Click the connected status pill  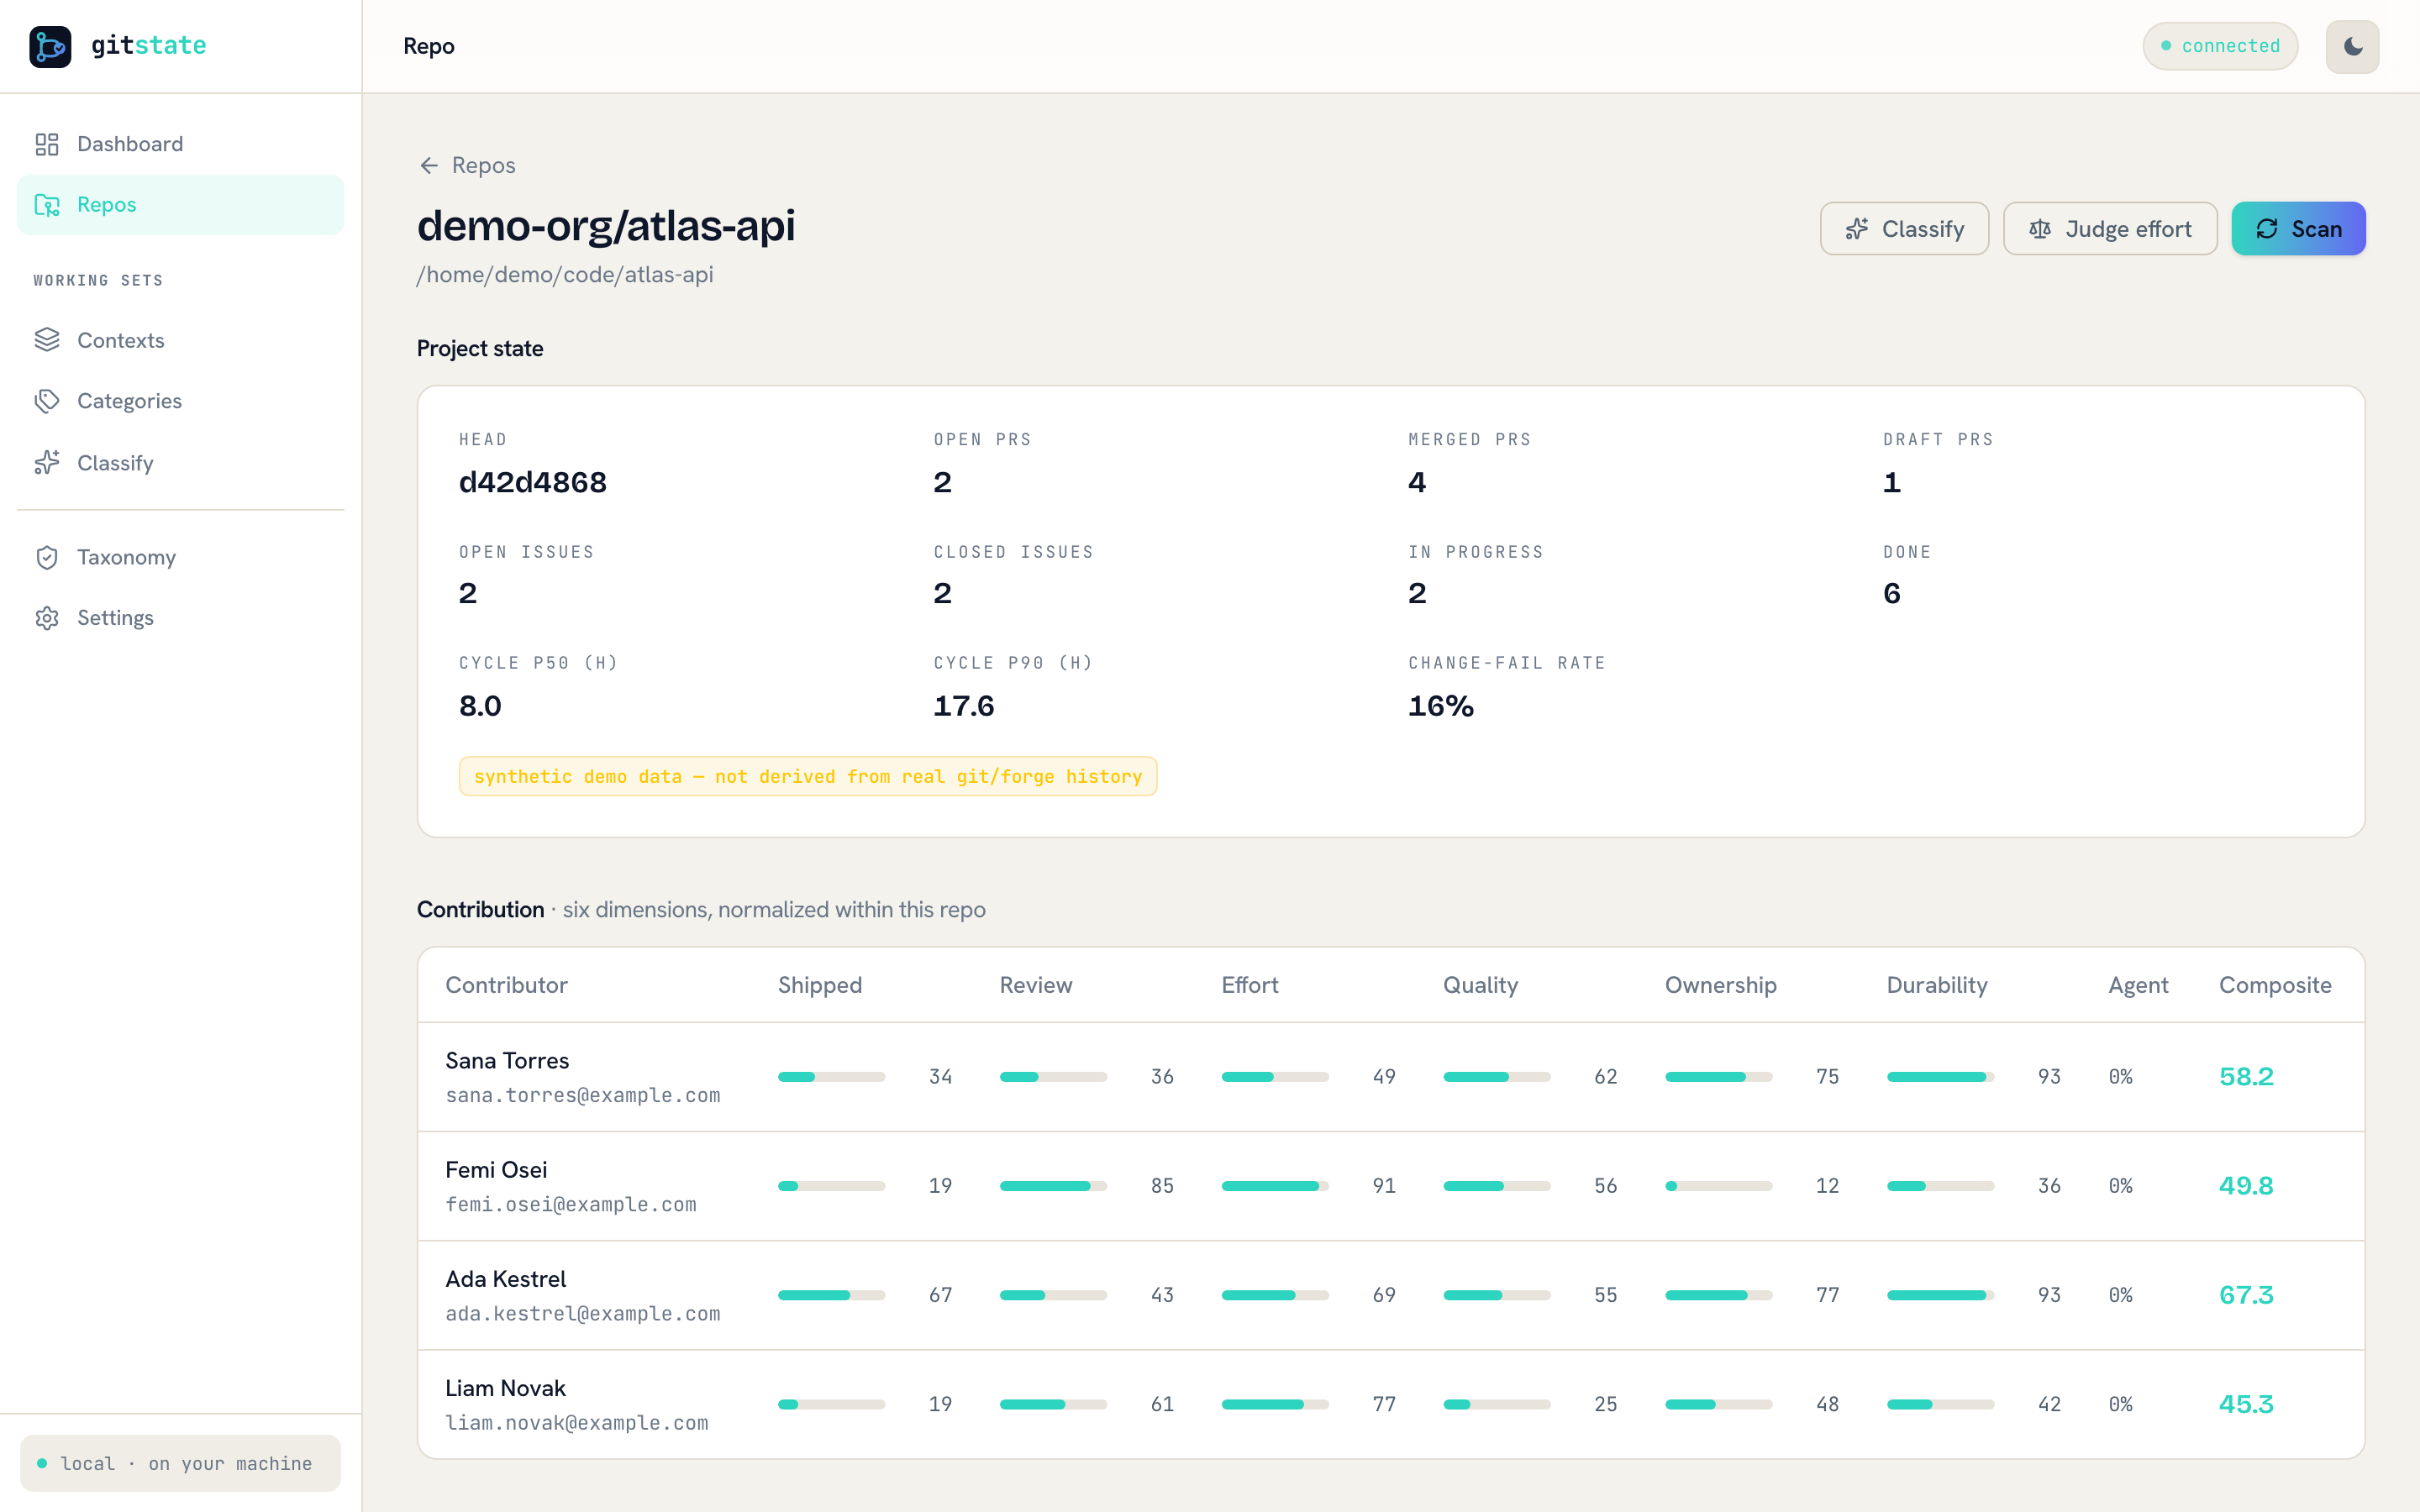click(2220, 46)
